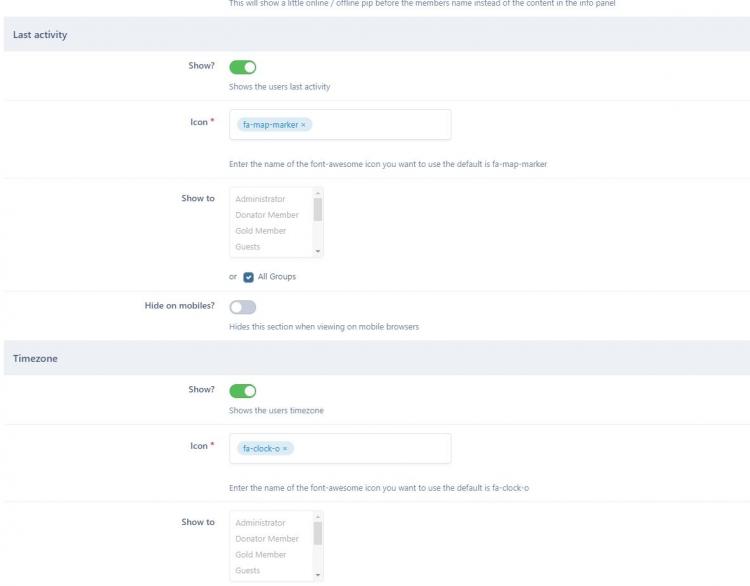
Task: Uncheck the All Groups checkbox
Action: coord(249,277)
